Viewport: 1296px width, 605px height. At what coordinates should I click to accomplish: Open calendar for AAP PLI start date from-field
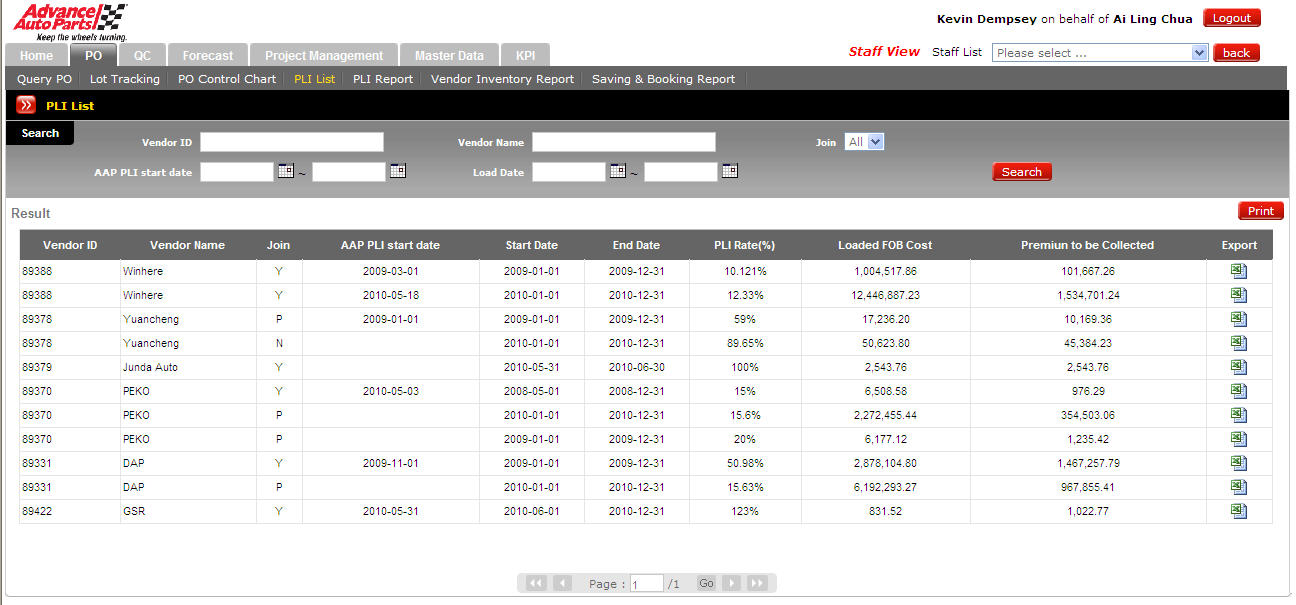286,172
